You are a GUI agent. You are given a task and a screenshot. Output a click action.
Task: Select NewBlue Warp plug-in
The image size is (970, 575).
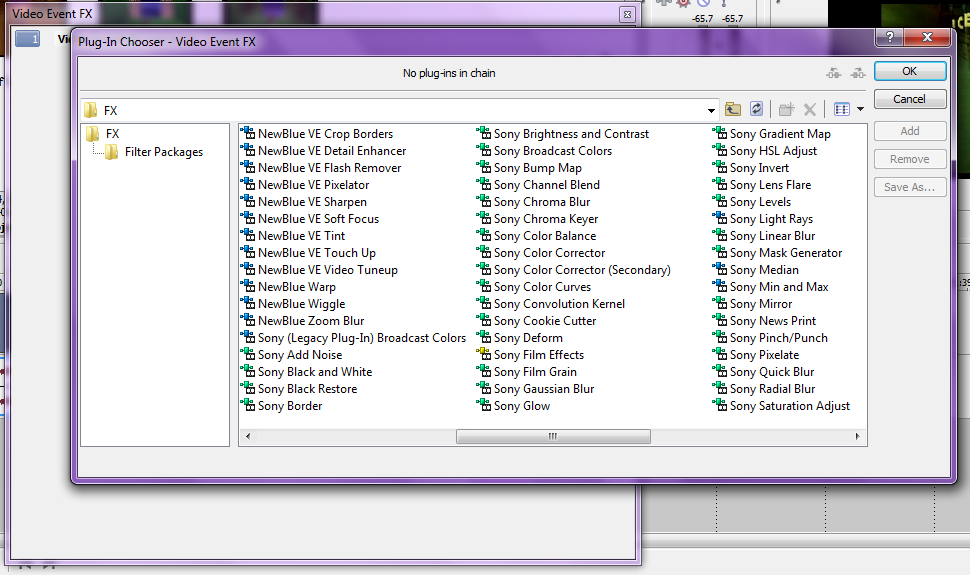click(x=289, y=287)
